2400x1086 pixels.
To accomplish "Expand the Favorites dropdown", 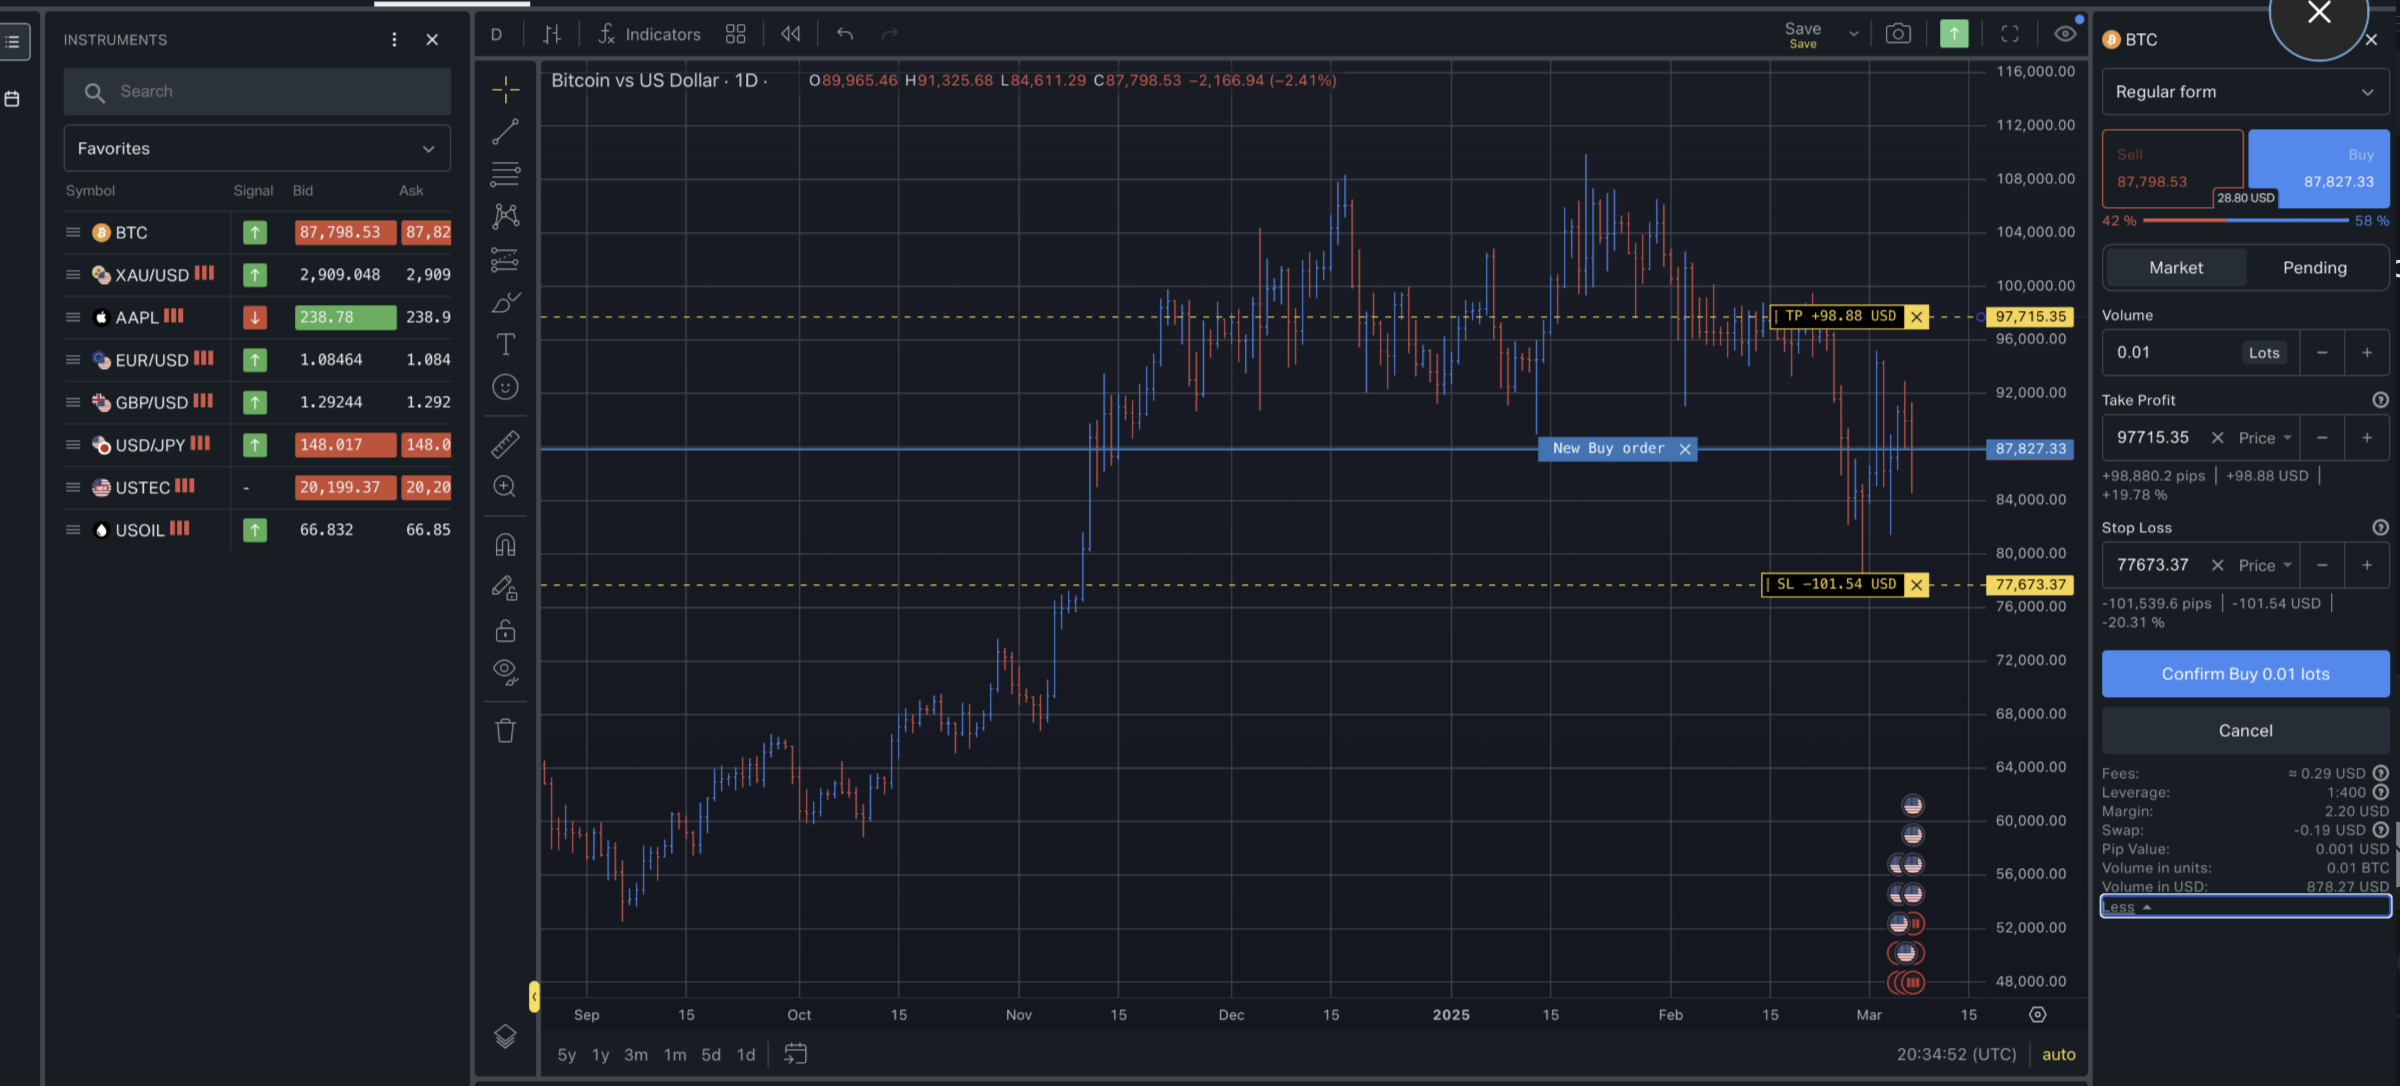I will coord(257,148).
